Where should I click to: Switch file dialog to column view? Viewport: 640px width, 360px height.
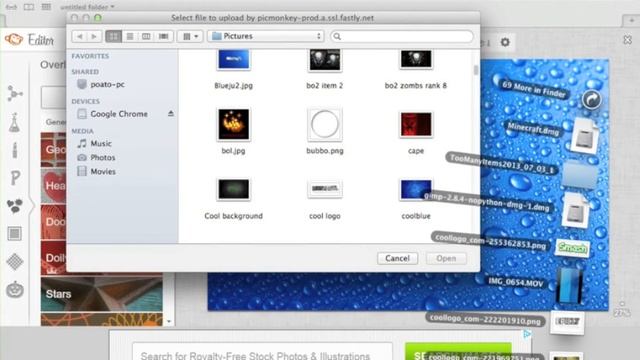(146, 36)
